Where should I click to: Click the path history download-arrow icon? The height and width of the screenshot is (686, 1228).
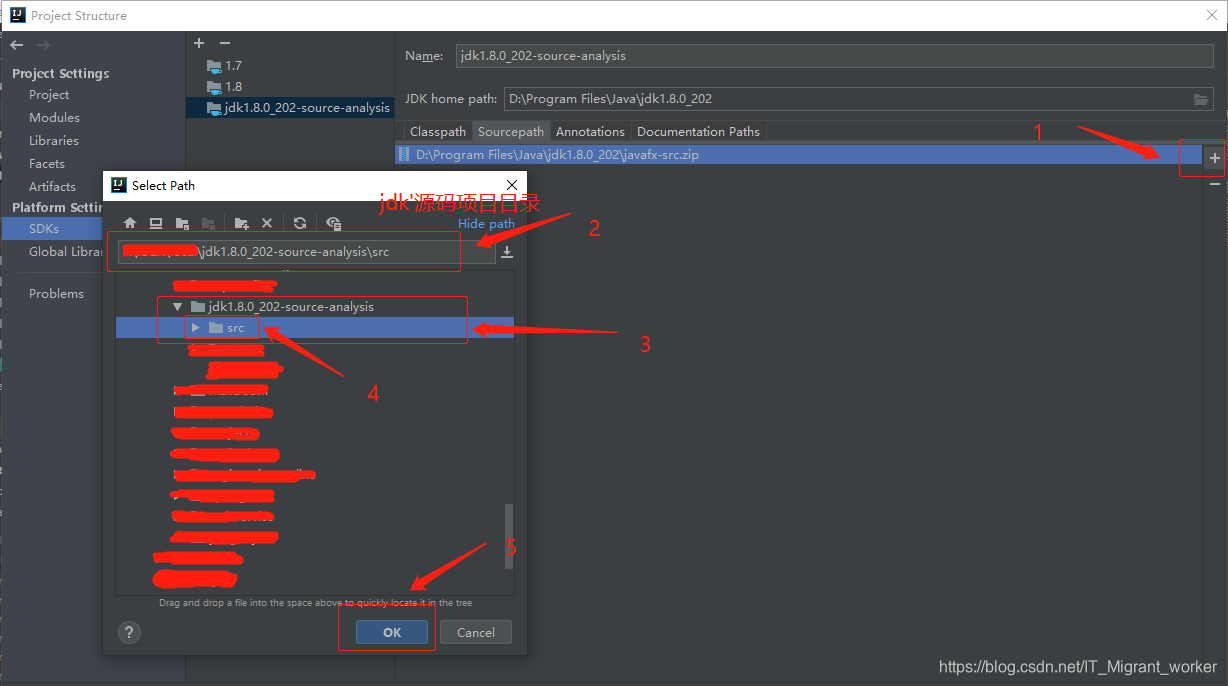point(507,252)
